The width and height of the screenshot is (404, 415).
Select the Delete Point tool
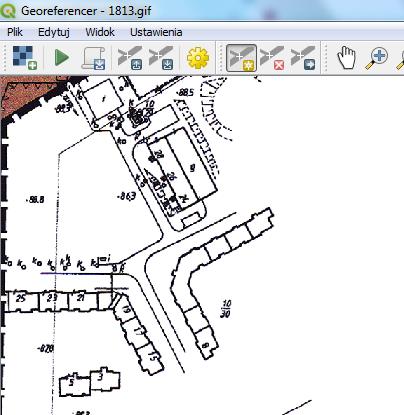coord(272,58)
